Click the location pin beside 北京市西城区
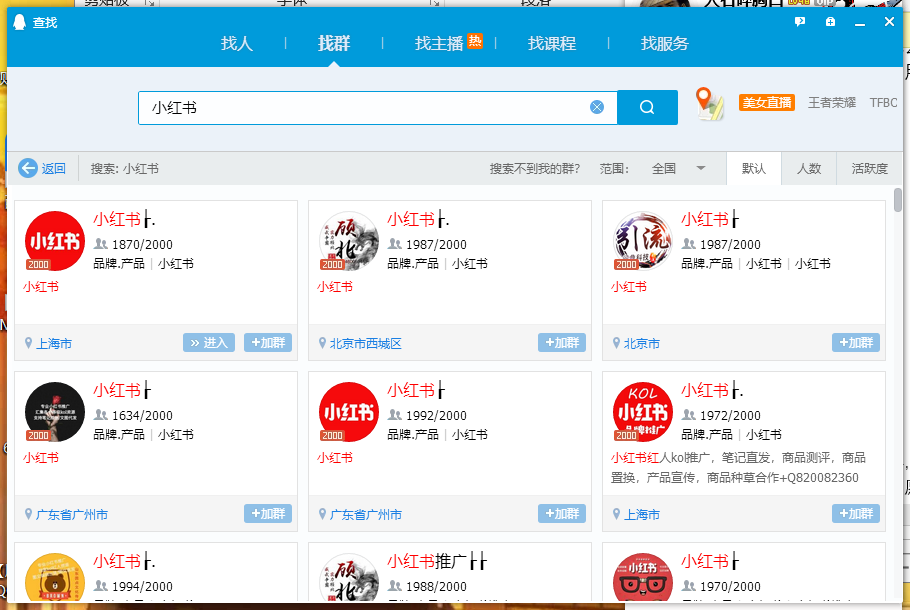Viewport: 910px width, 610px height. 322,343
